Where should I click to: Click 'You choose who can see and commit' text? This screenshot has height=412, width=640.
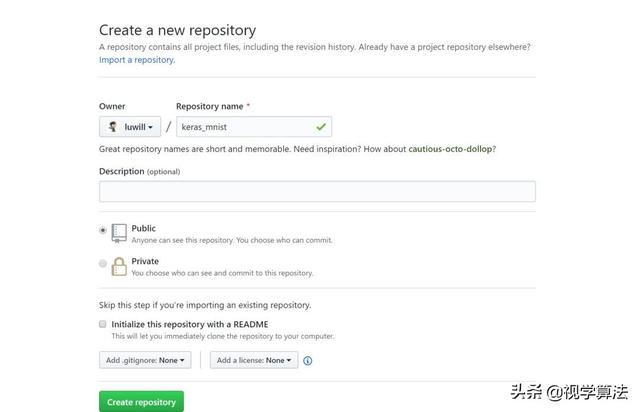(222, 273)
